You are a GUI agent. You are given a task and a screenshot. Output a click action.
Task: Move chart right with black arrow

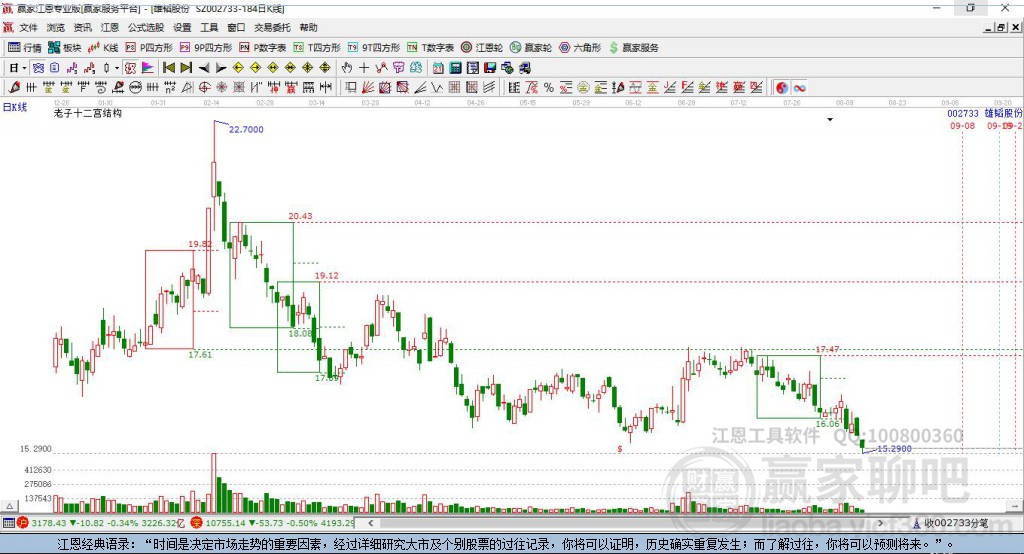click(x=221, y=68)
